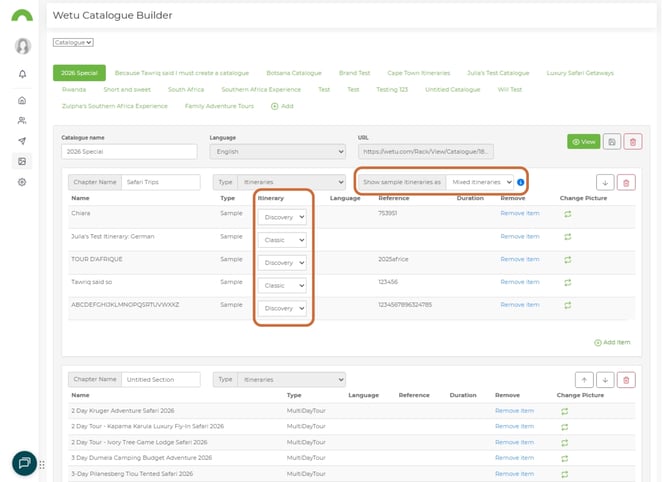This screenshot has height=482, width=670.
Task: Open the Language English dropdown
Action: click(x=277, y=152)
